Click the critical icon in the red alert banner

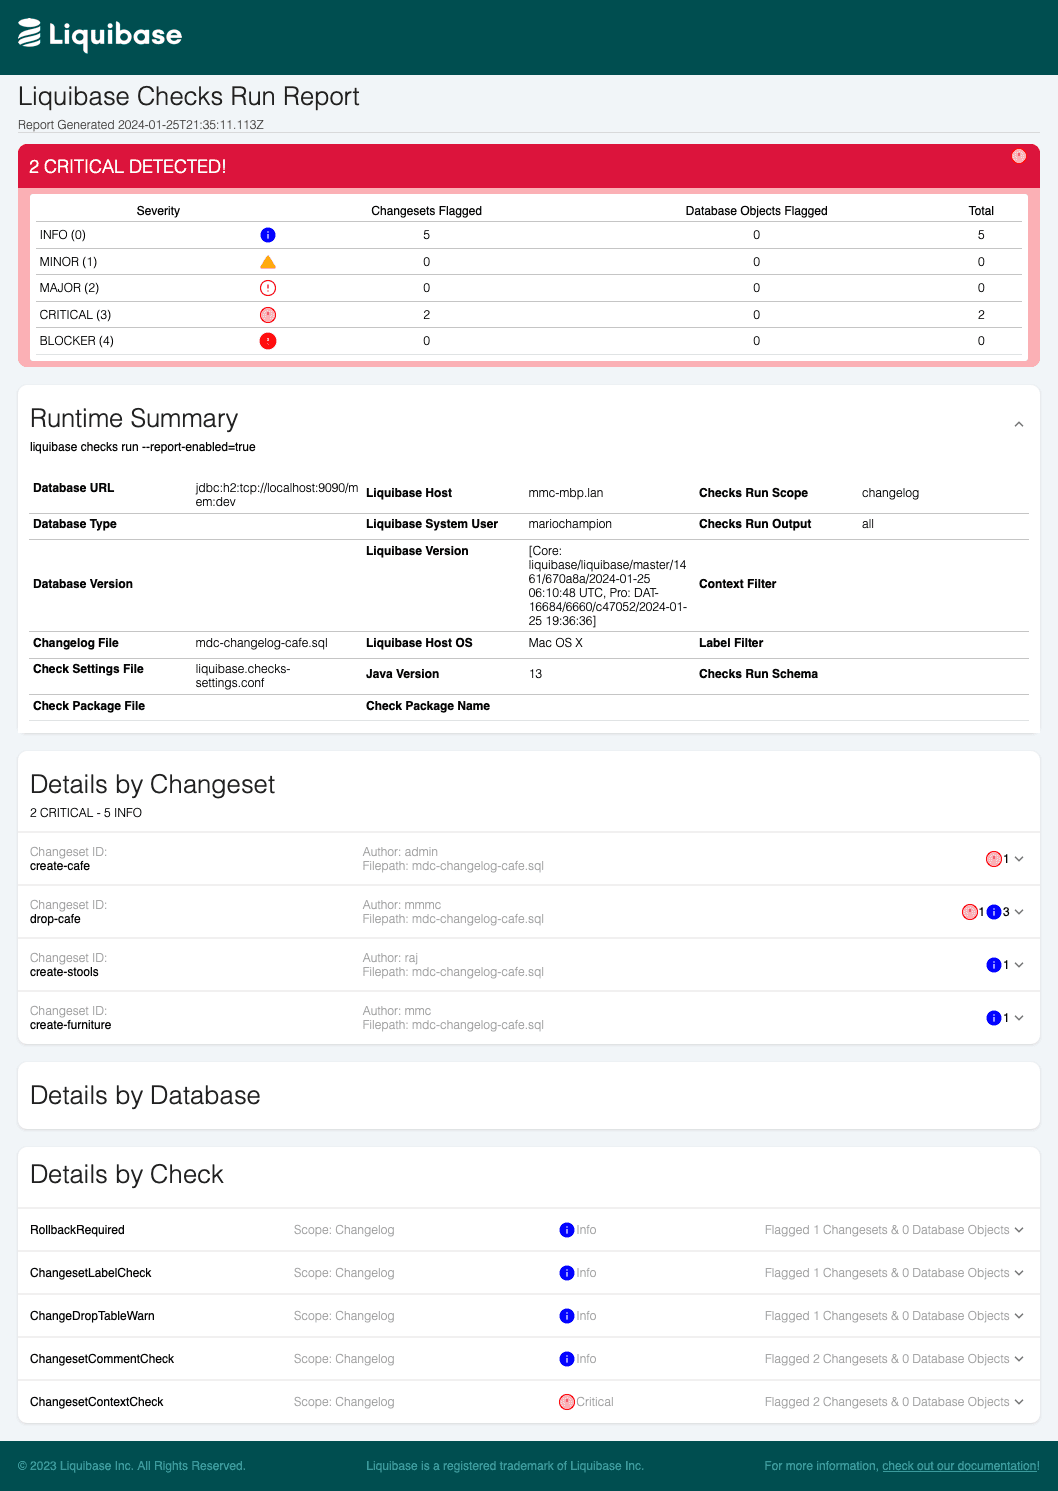pyautogui.click(x=1019, y=156)
